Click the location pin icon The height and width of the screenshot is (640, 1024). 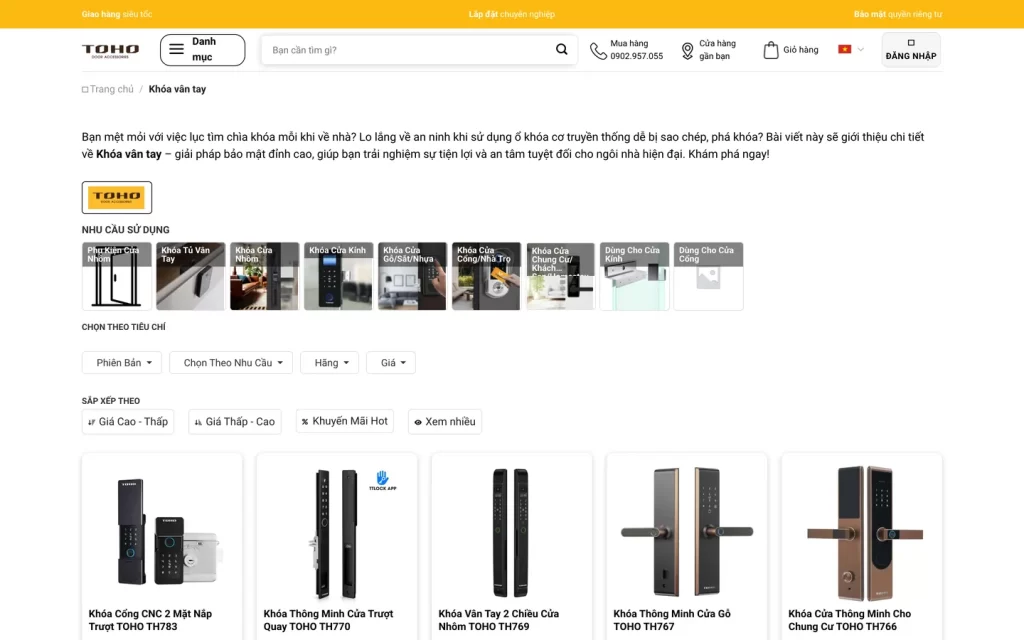(687, 50)
